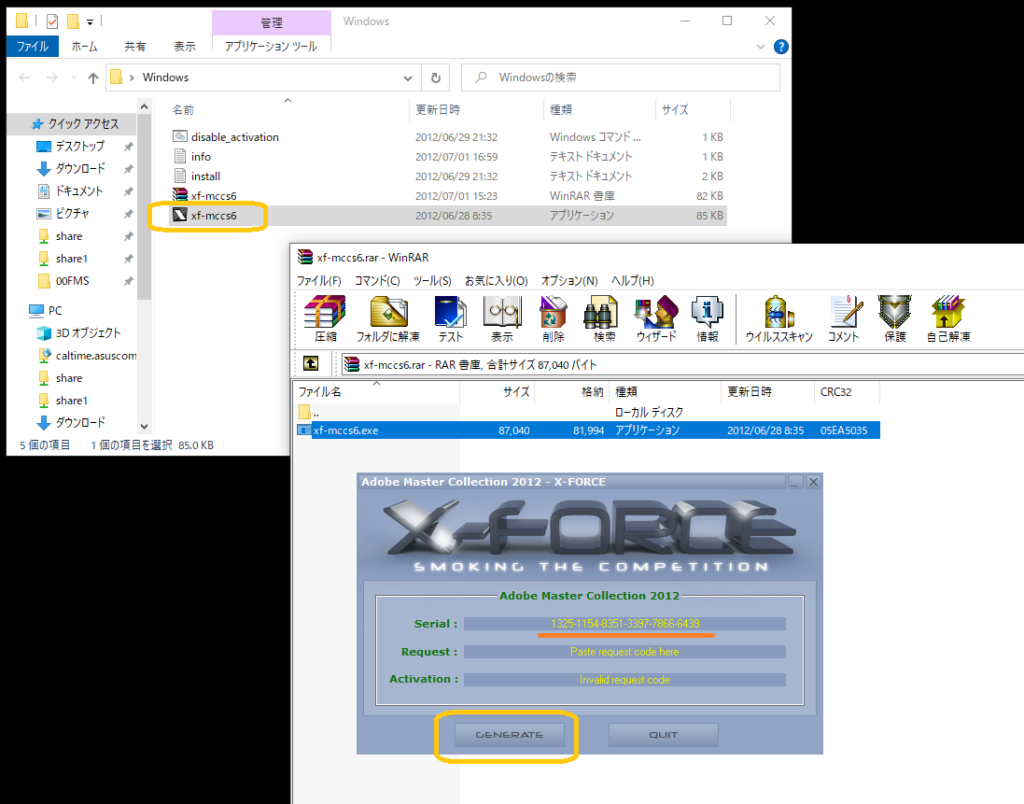1024x804 pixels.
Task: Select デスクトップ in navigation pane
Action: pos(71,146)
